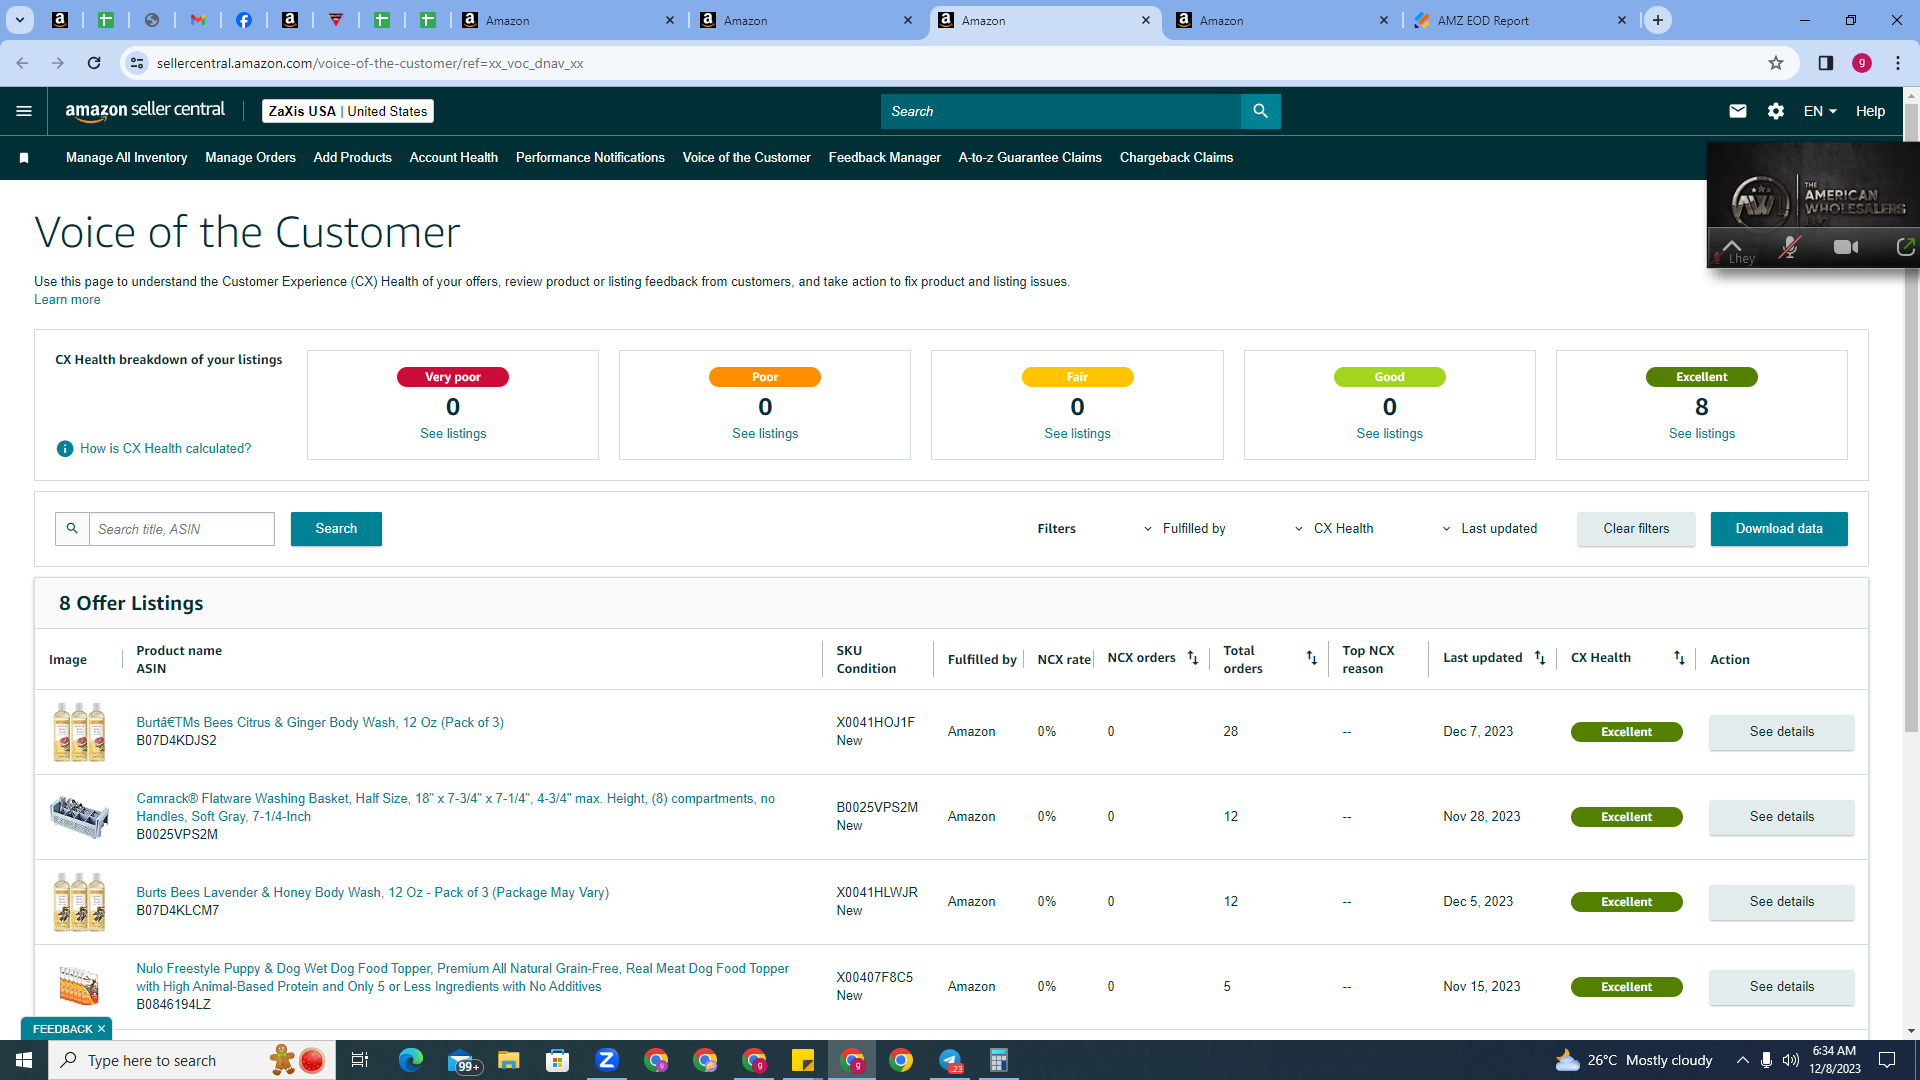Open Add Products page
The image size is (1920, 1080).
[x=352, y=158]
